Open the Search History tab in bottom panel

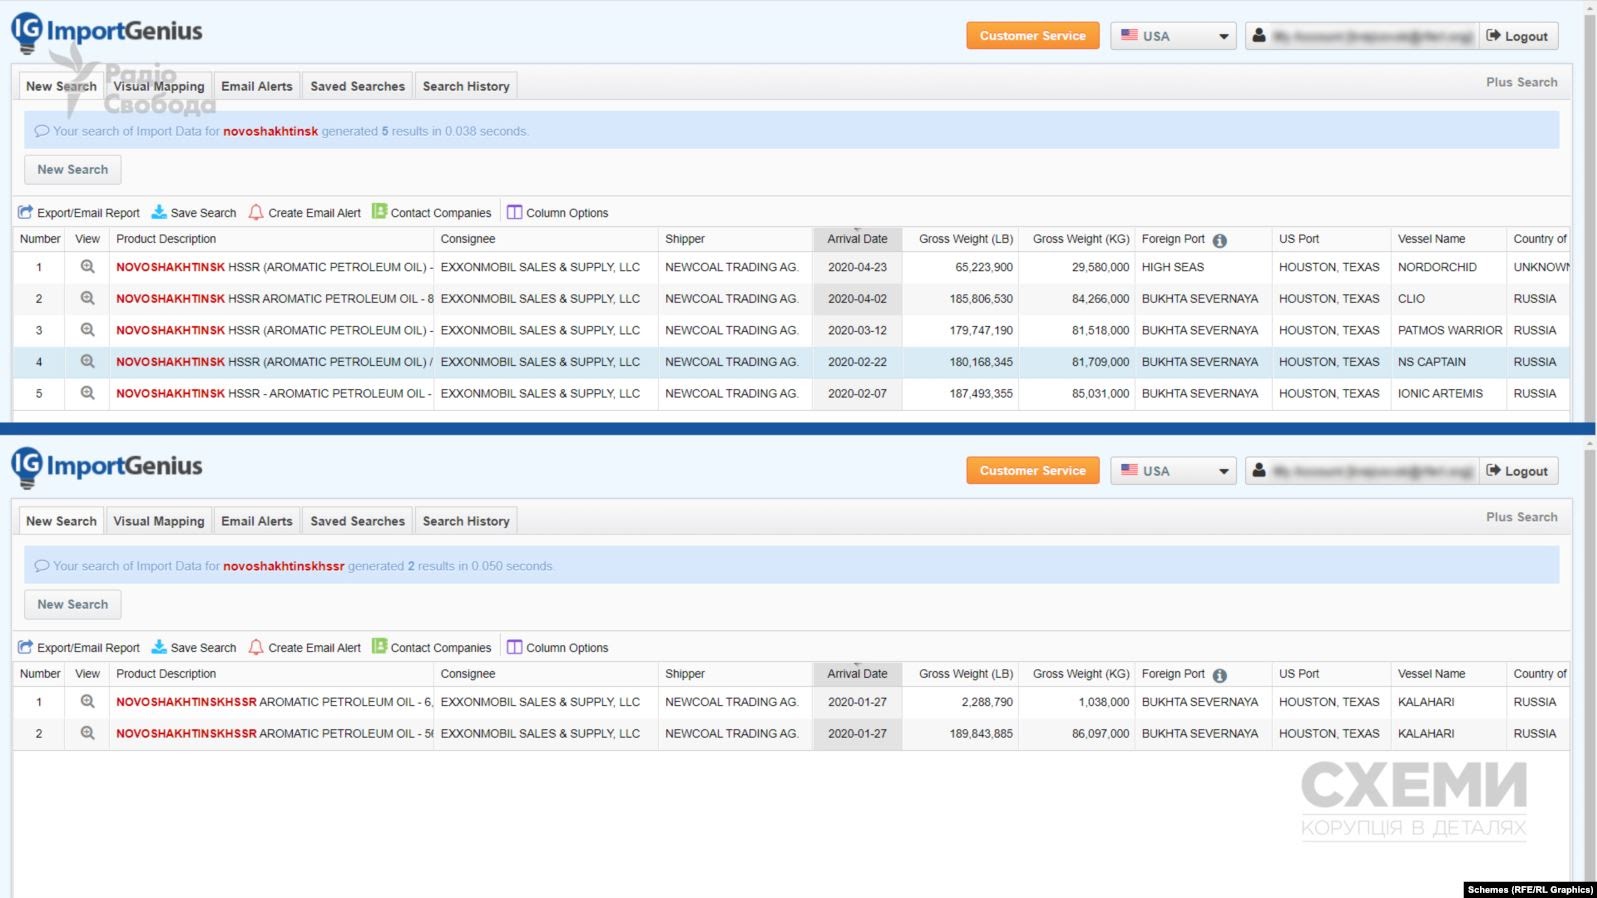click(466, 521)
